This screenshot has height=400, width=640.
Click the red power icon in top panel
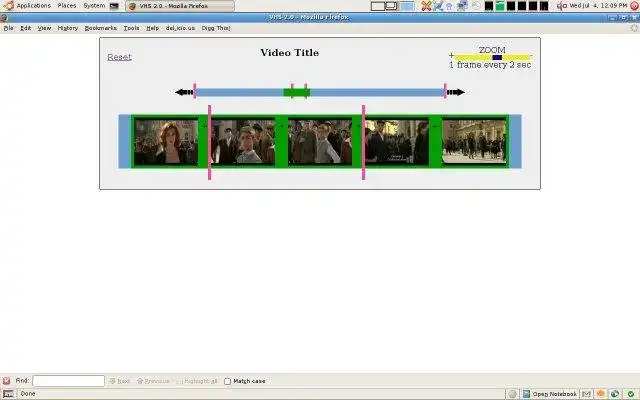coord(634,6)
